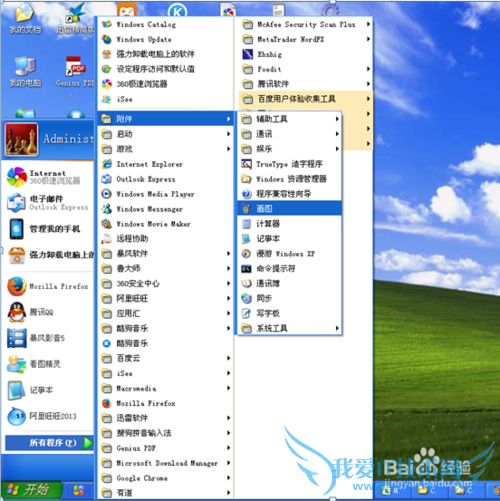Launch 命令提示符 (Command Prompt)
The image size is (500, 501).
289,268
